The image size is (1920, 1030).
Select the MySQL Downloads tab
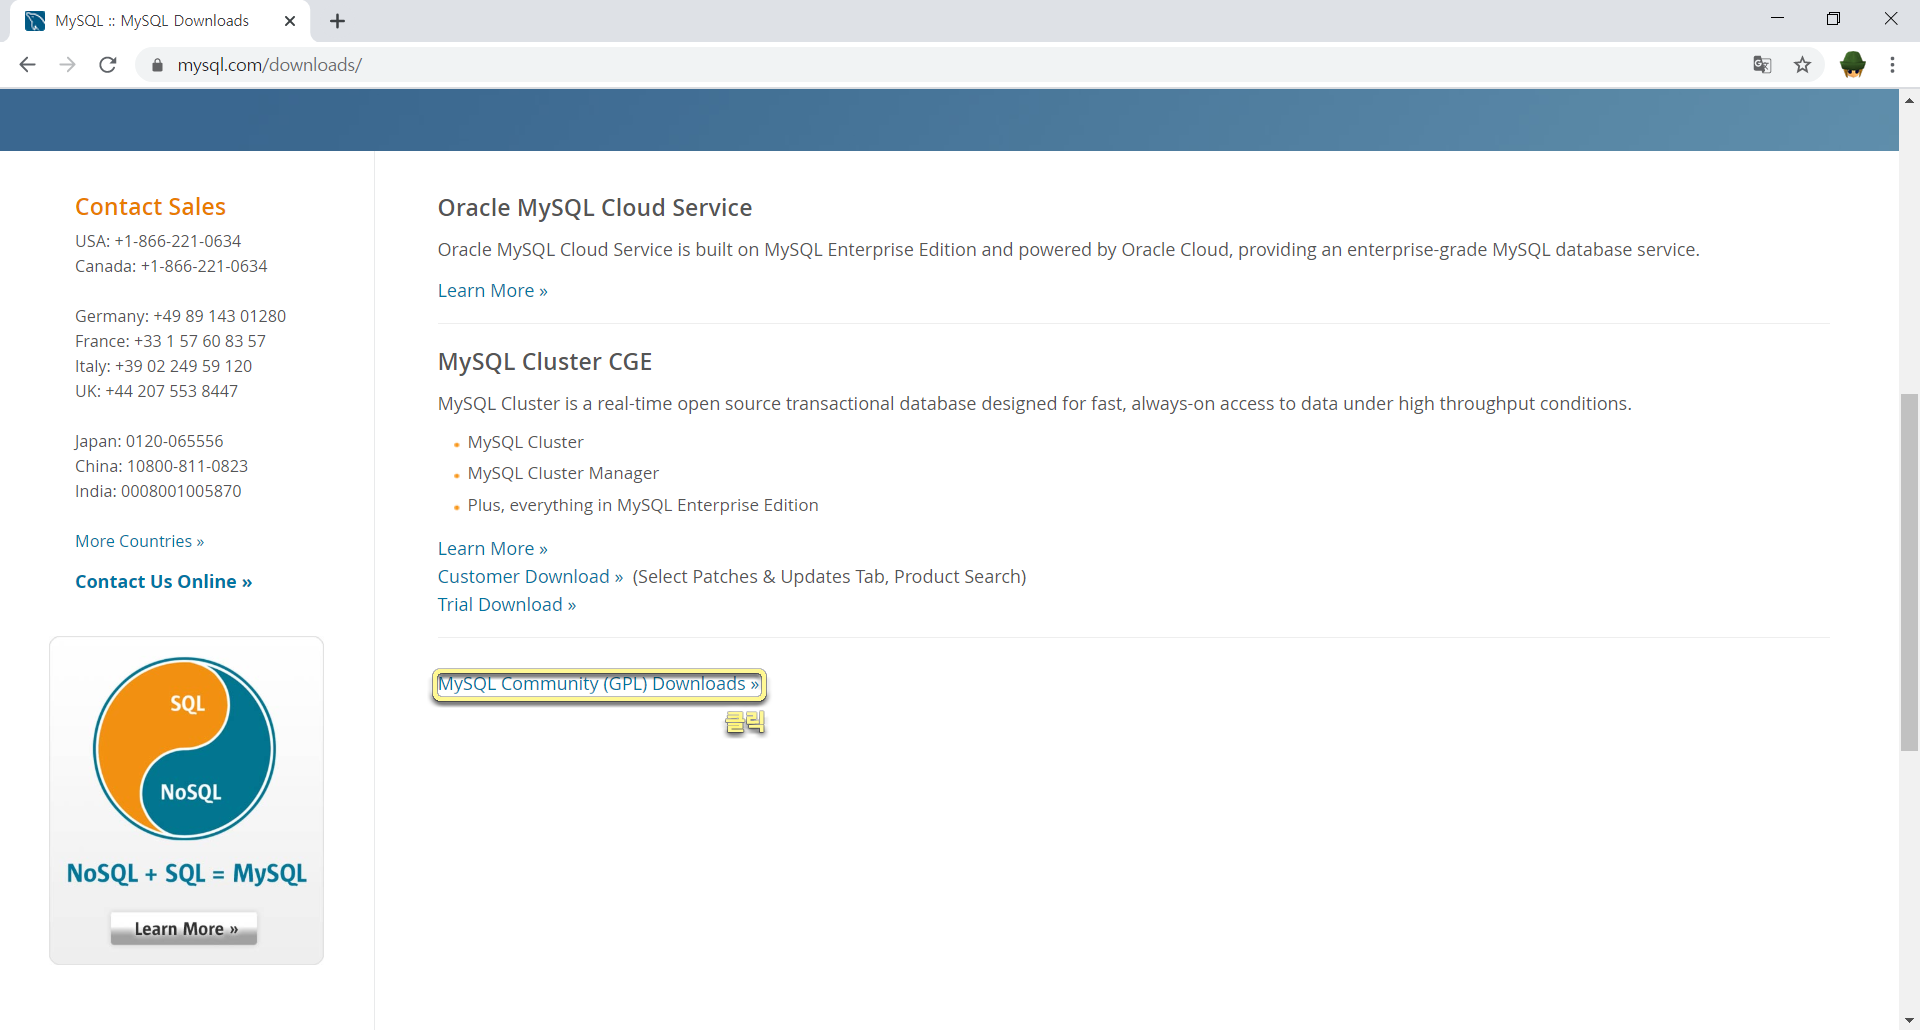160,21
